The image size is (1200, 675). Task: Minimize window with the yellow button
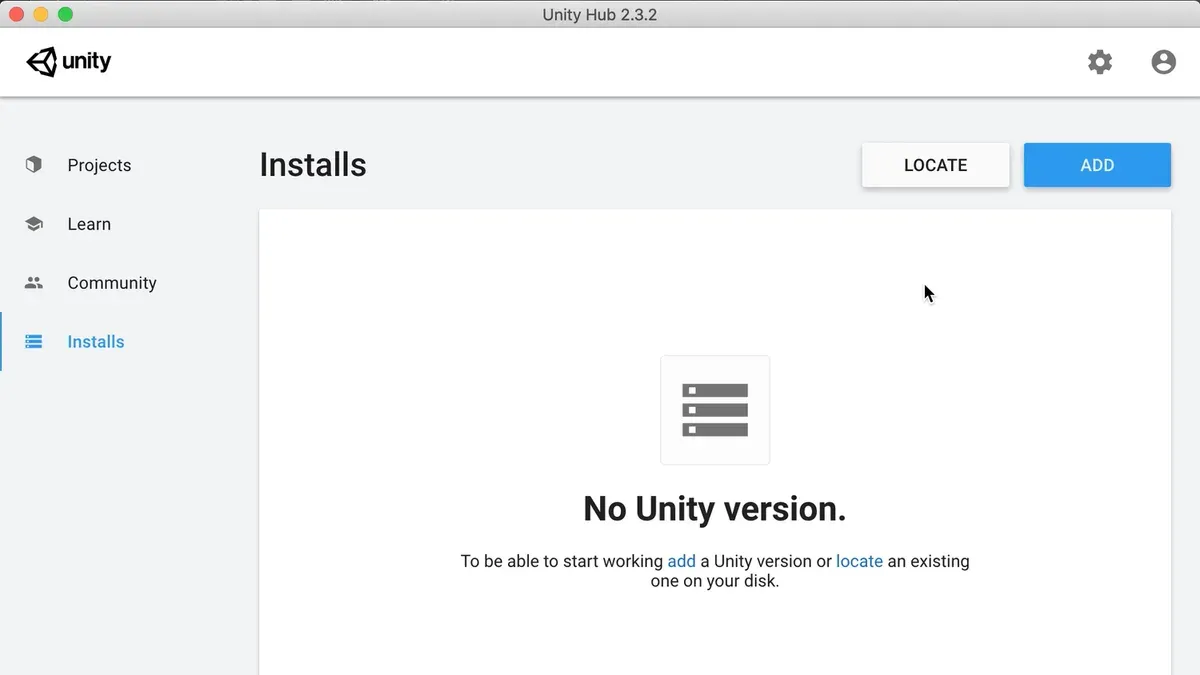(x=41, y=14)
